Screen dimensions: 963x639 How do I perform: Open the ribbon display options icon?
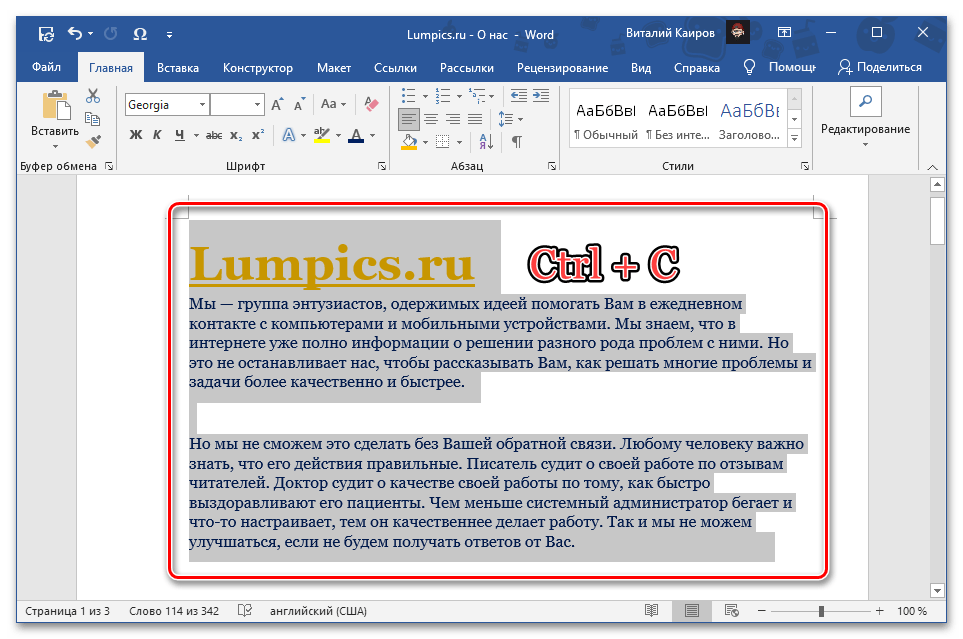tap(784, 32)
